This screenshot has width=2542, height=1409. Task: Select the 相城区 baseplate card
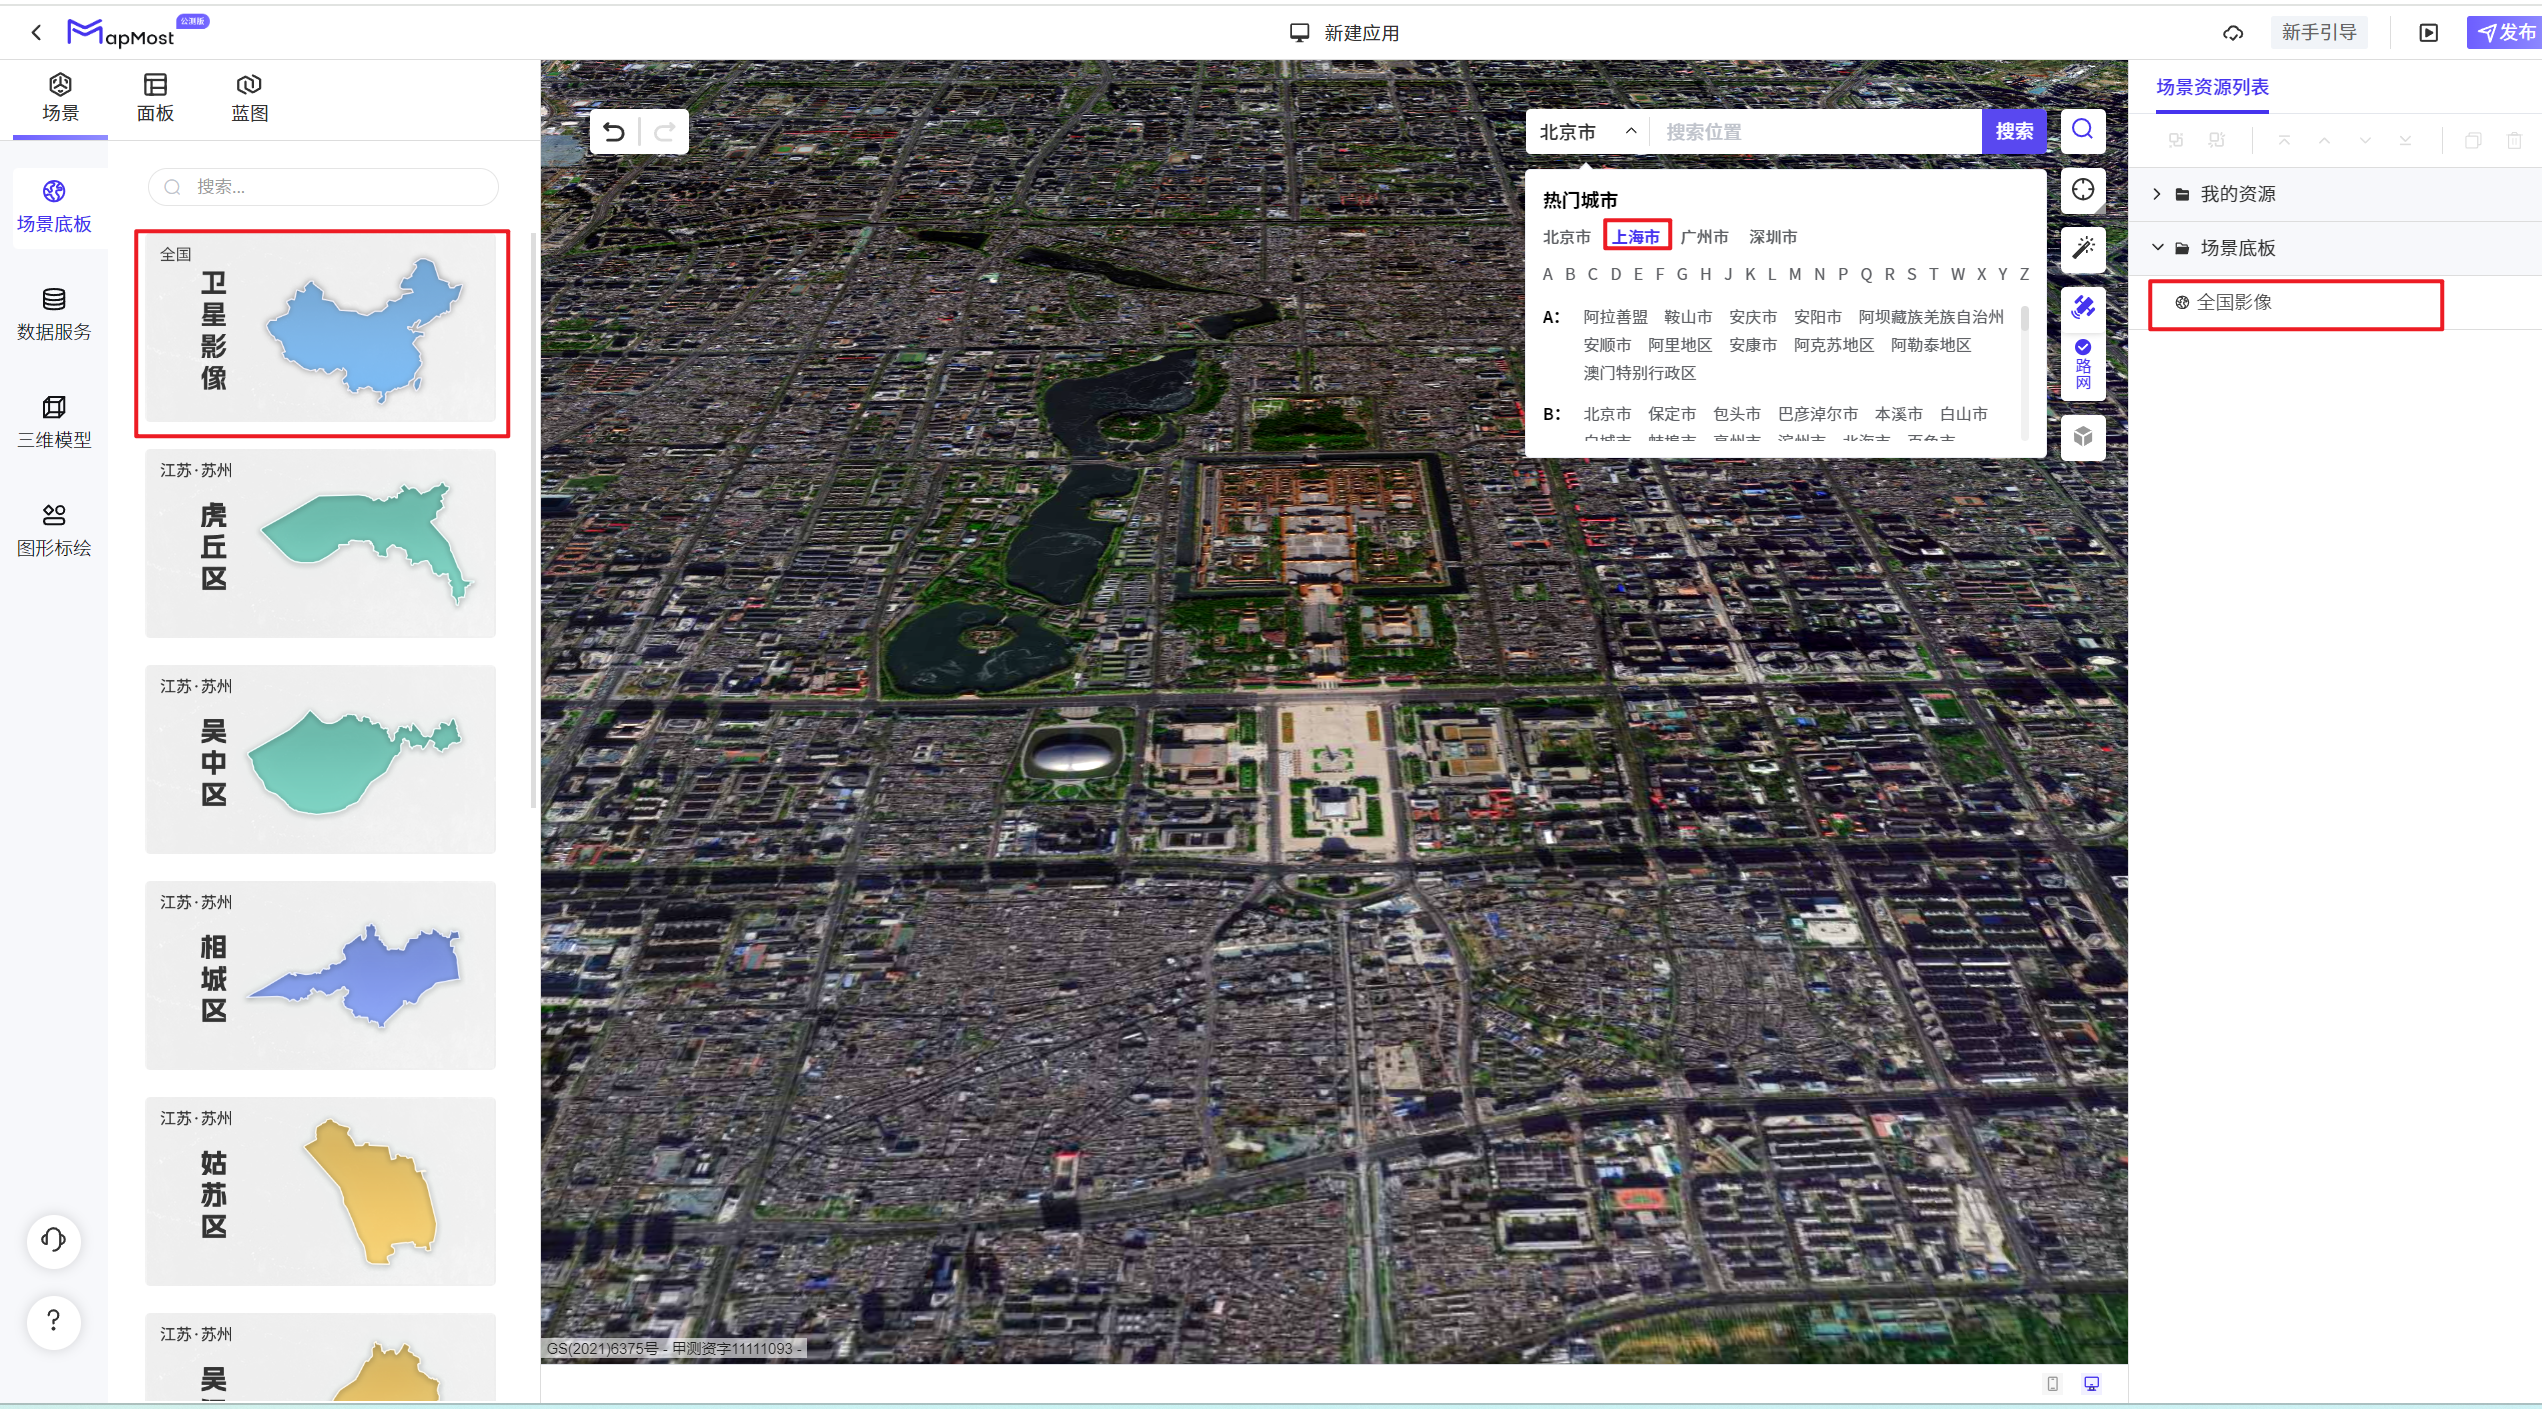(x=321, y=976)
